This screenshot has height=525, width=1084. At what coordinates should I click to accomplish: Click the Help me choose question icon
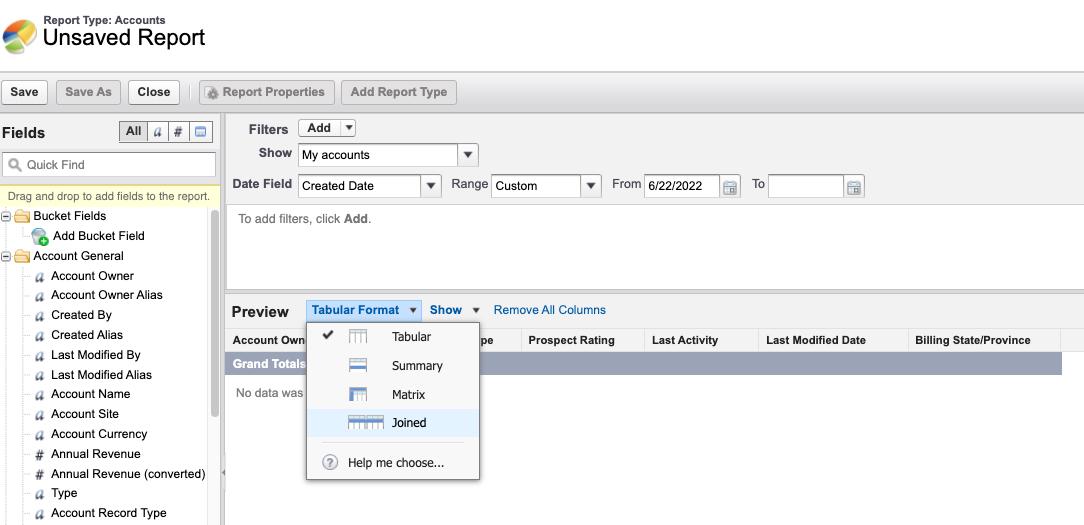click(331, 463)
